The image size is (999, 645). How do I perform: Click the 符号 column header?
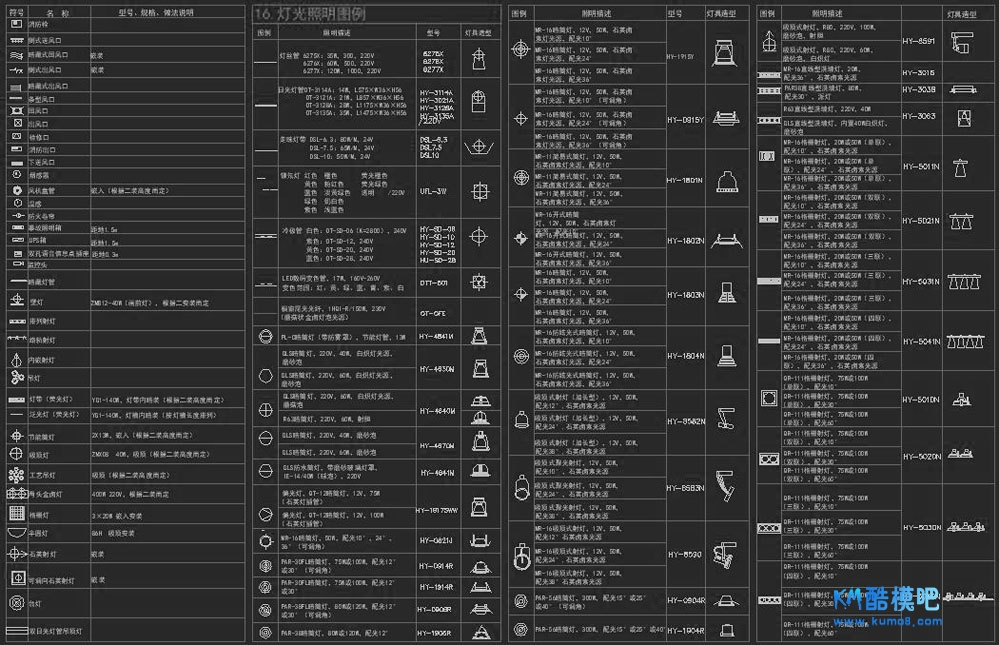(16, 11)
